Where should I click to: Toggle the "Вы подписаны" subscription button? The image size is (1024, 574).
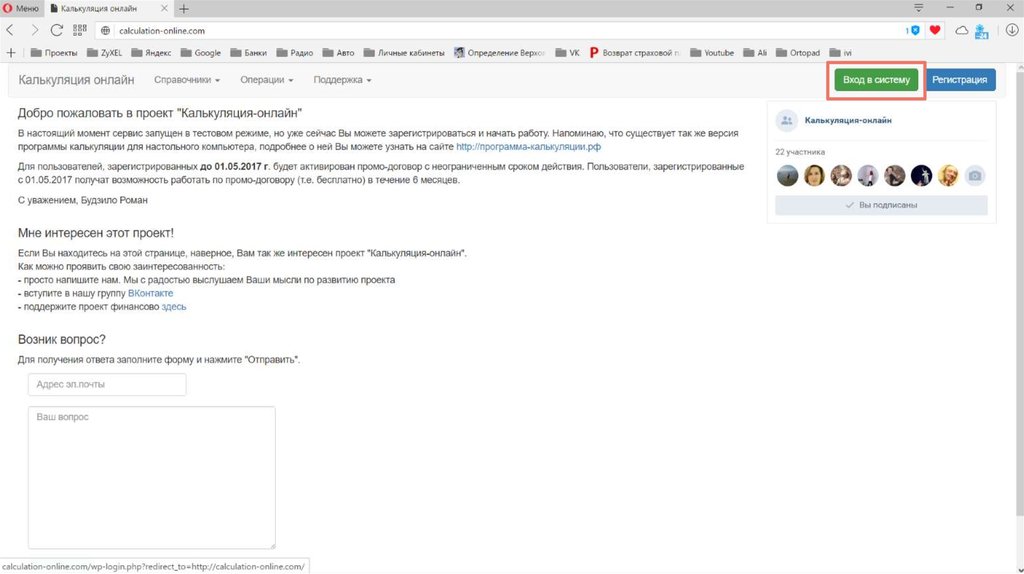click(881, 205)
